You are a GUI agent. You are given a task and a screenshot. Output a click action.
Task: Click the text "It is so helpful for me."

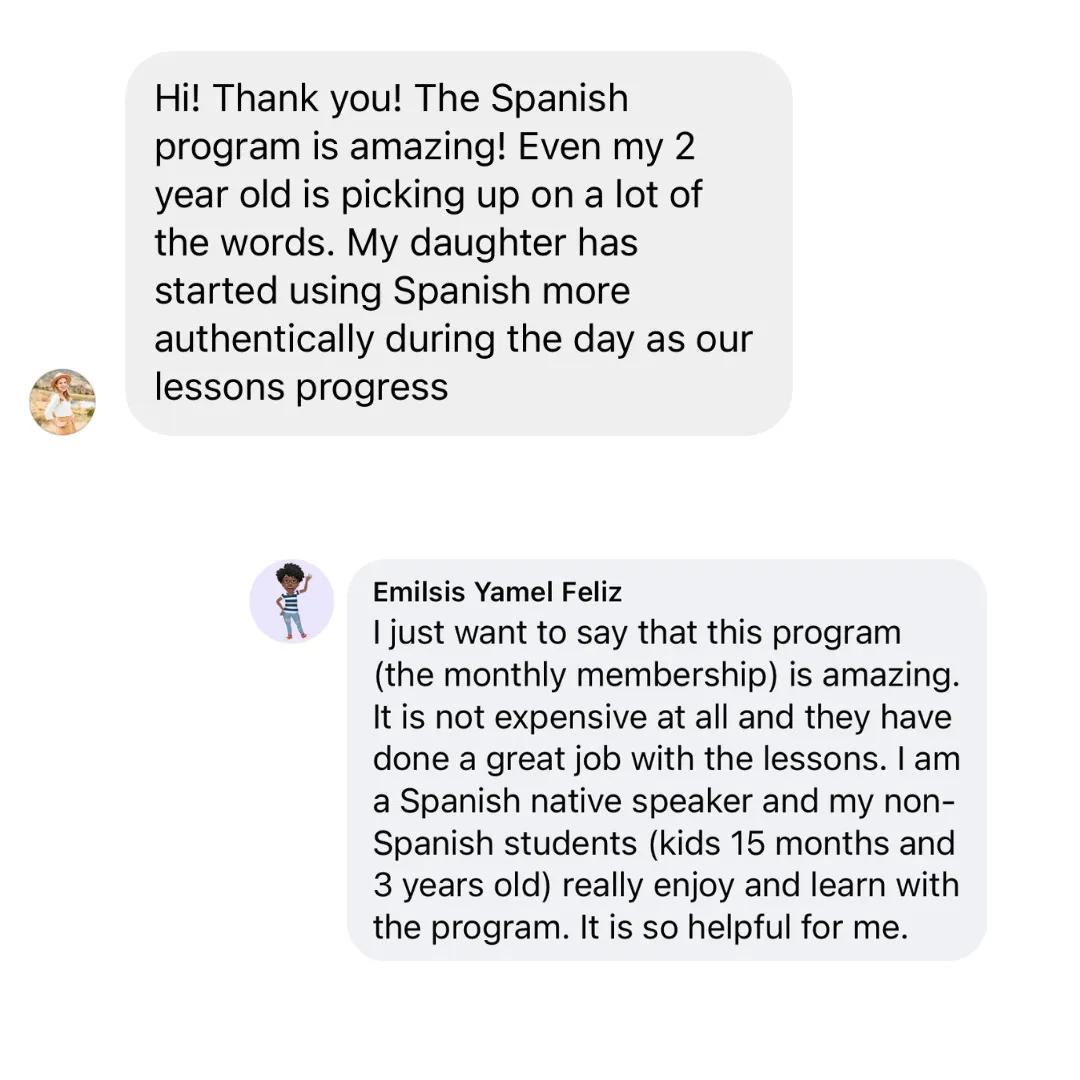click(x=744, y=927)
